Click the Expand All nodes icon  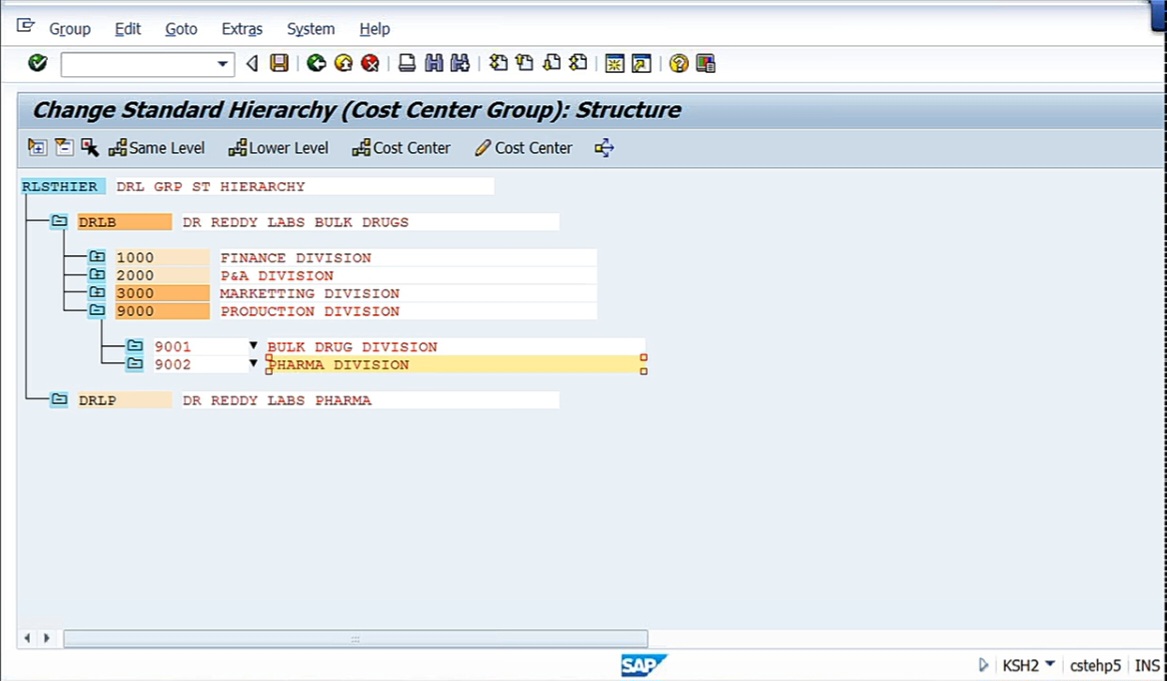tap(36, 147)
